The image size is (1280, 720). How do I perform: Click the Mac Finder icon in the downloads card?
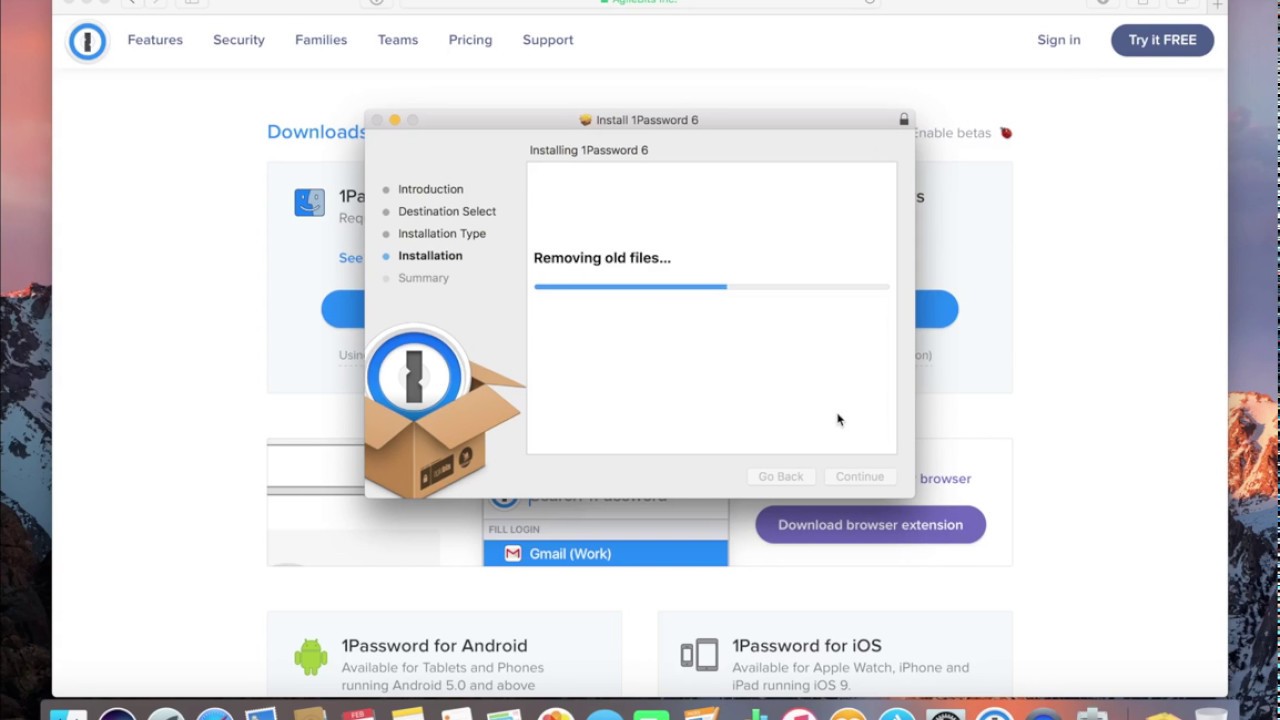pos(309,202)
